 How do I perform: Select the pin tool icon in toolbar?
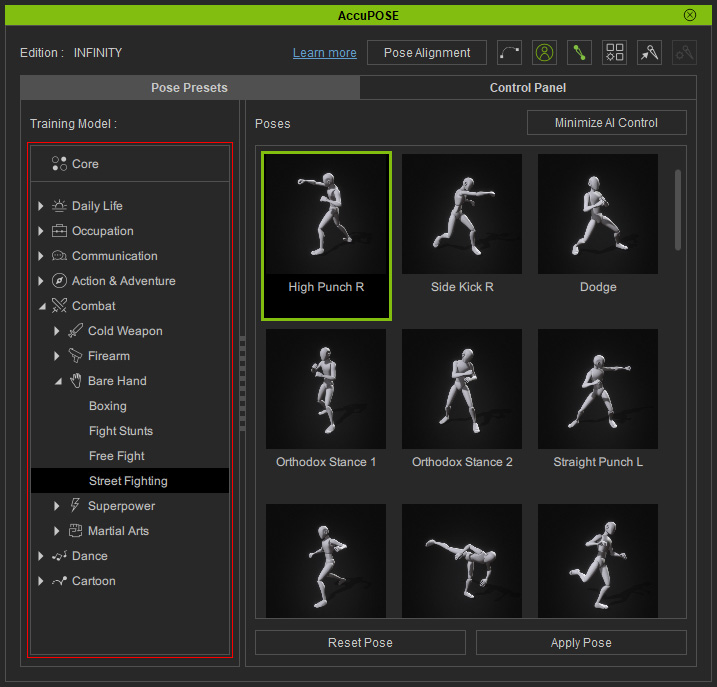(649, 53)
